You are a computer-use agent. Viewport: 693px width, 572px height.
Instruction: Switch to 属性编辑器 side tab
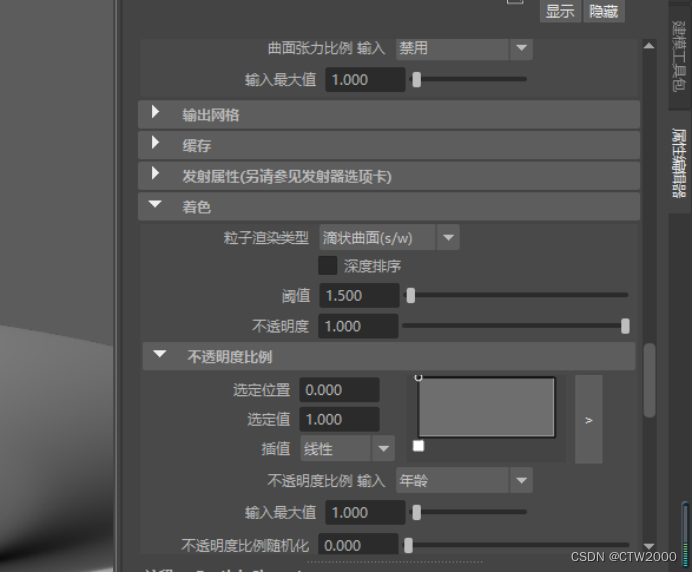tap(679, 163)
